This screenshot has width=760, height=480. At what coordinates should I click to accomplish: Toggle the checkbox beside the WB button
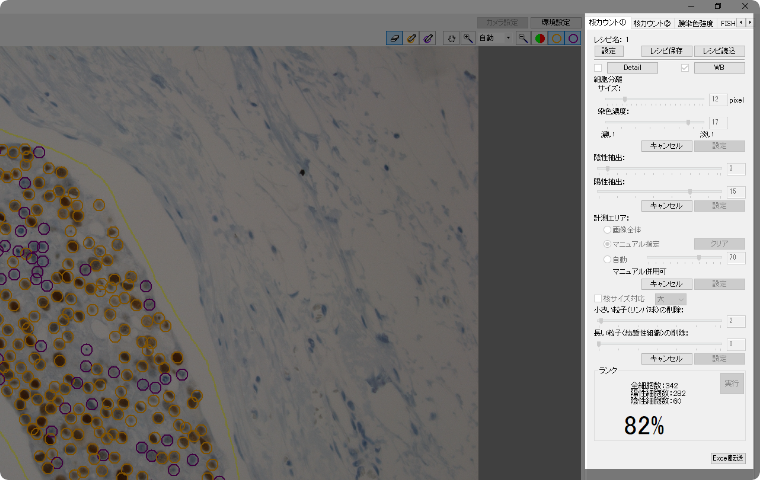(x=685, y=68)
